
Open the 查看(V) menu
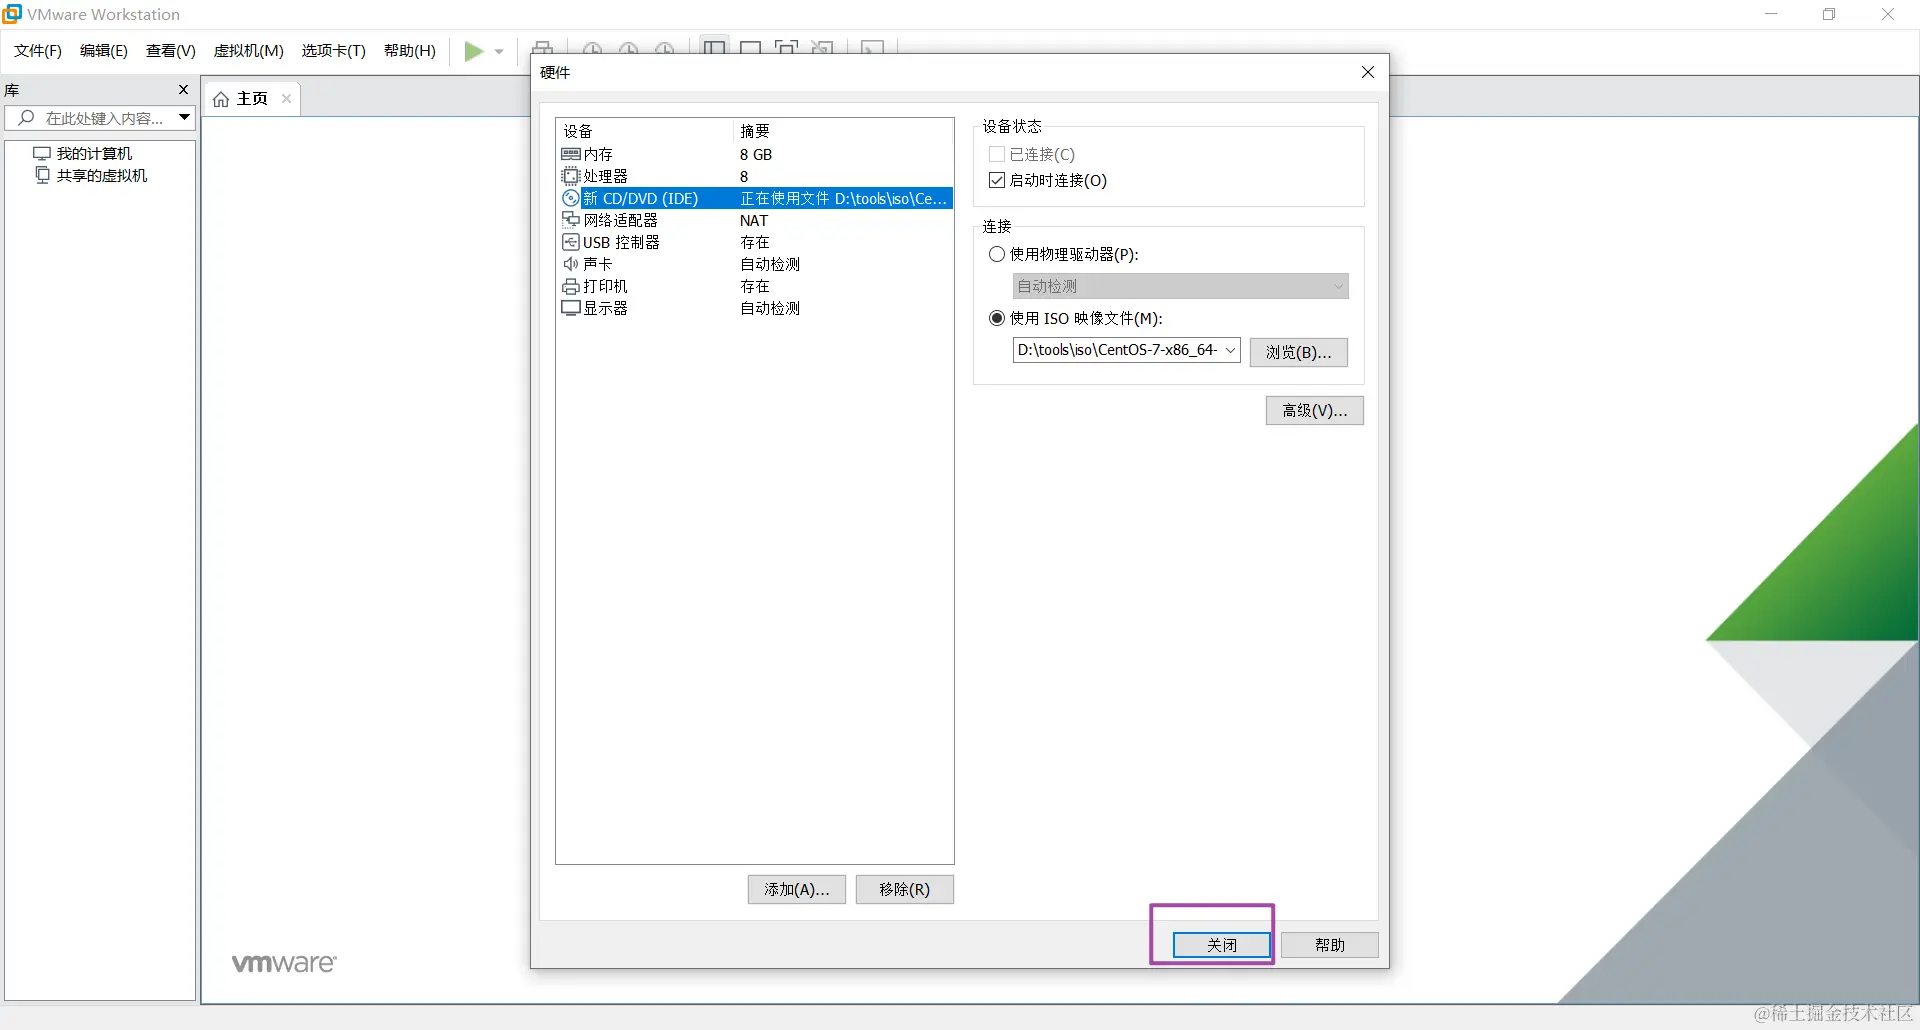pos(171,51)
